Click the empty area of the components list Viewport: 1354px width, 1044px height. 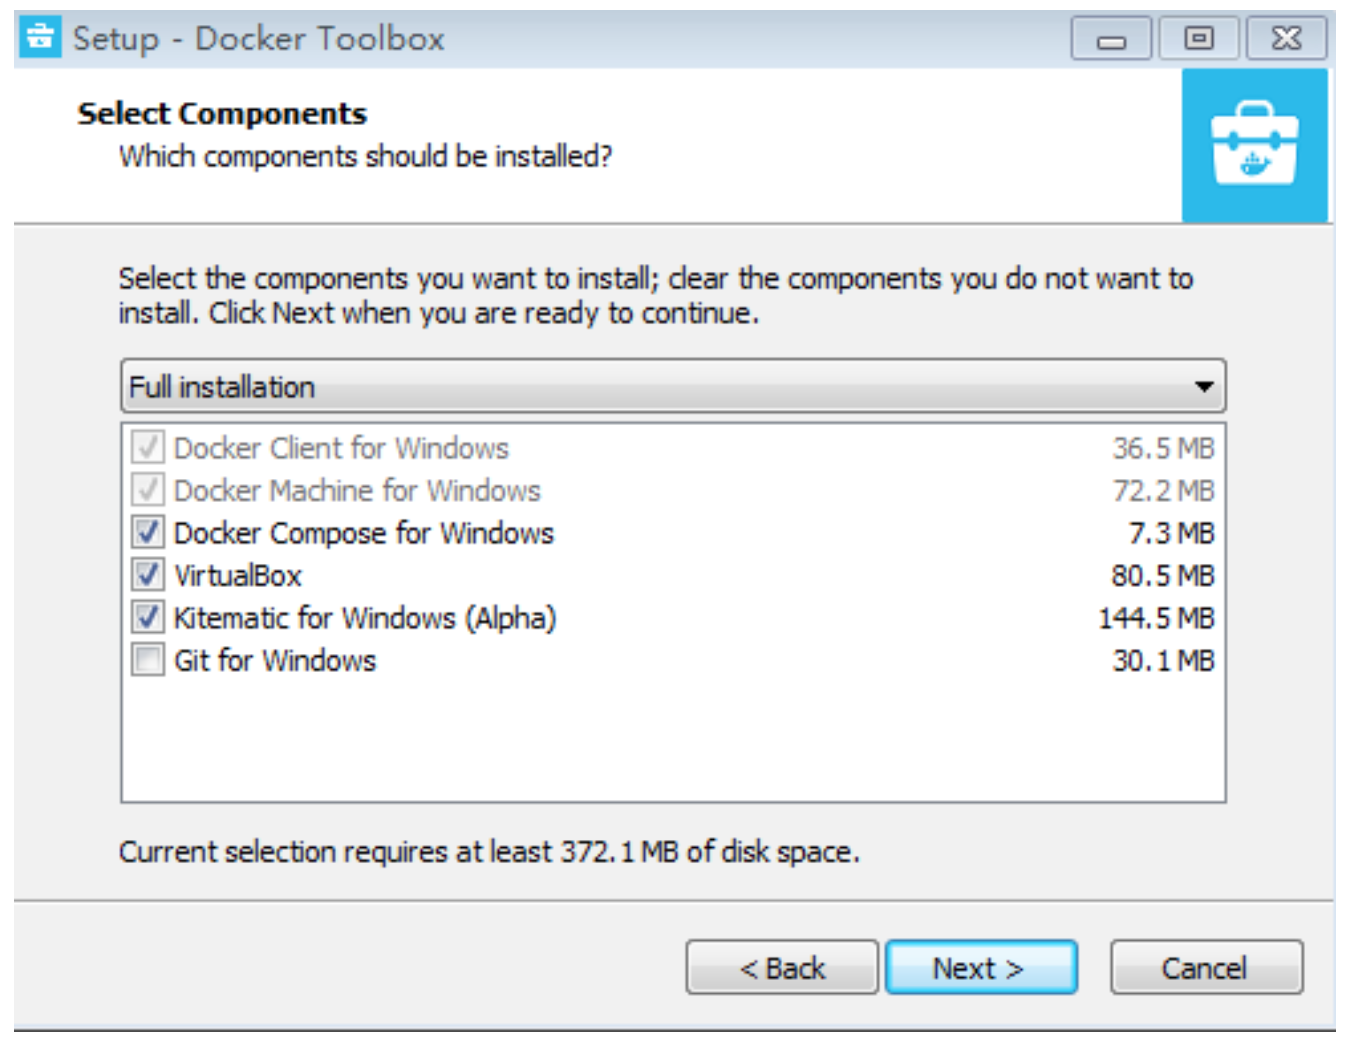click(x=672, y=740)
